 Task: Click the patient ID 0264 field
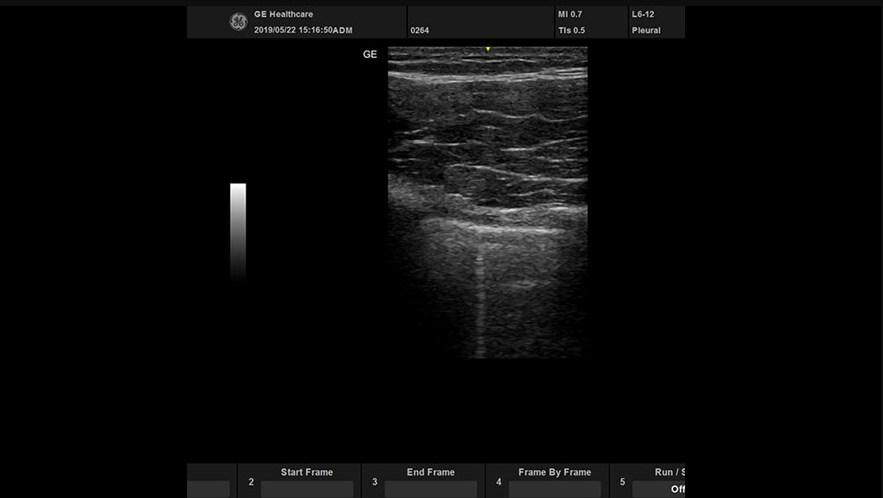point(420,31)
